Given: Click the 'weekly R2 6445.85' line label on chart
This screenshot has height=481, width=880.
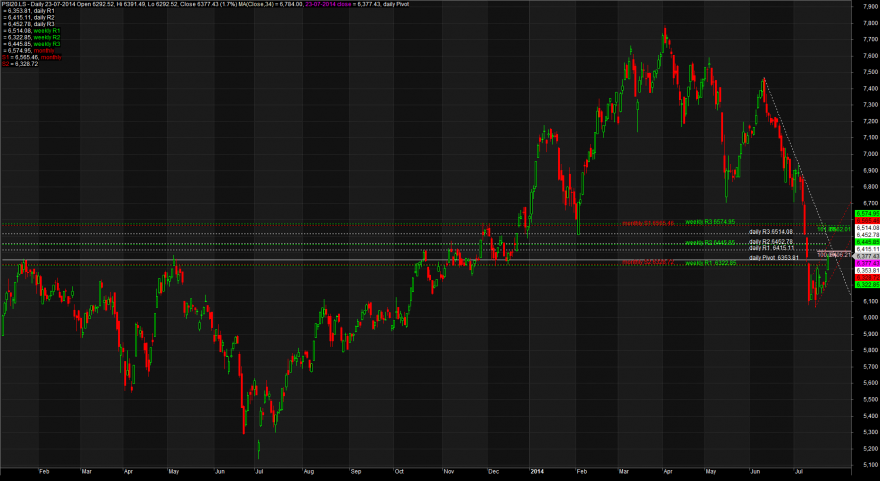Looking at the screenshot, I should tap(710, 242).
